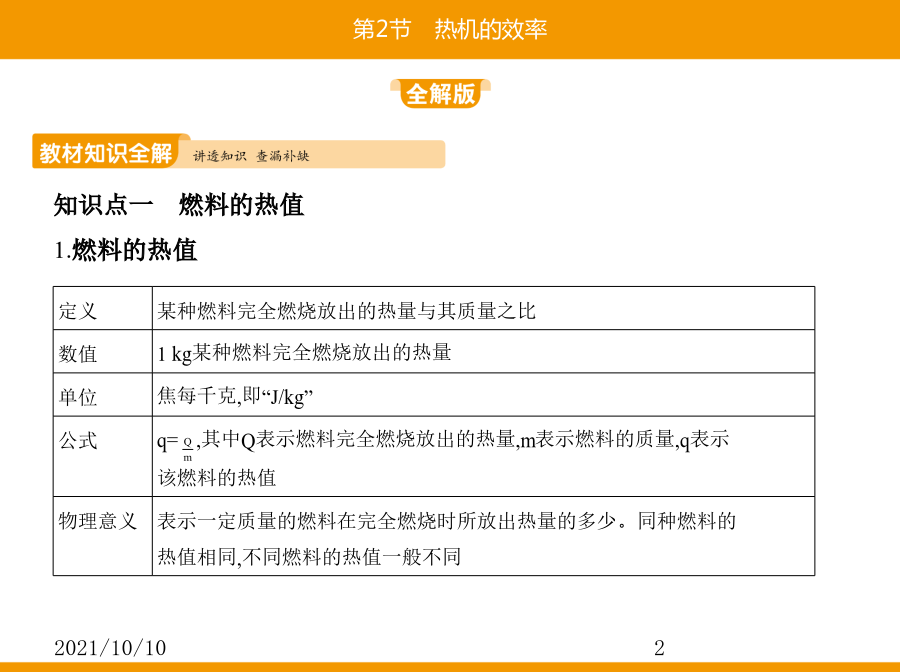This screenshot has height=672, width=900.
Task: Click the table cell labeled "定义"
Action: pyautogui.click(x=103, y=309)
